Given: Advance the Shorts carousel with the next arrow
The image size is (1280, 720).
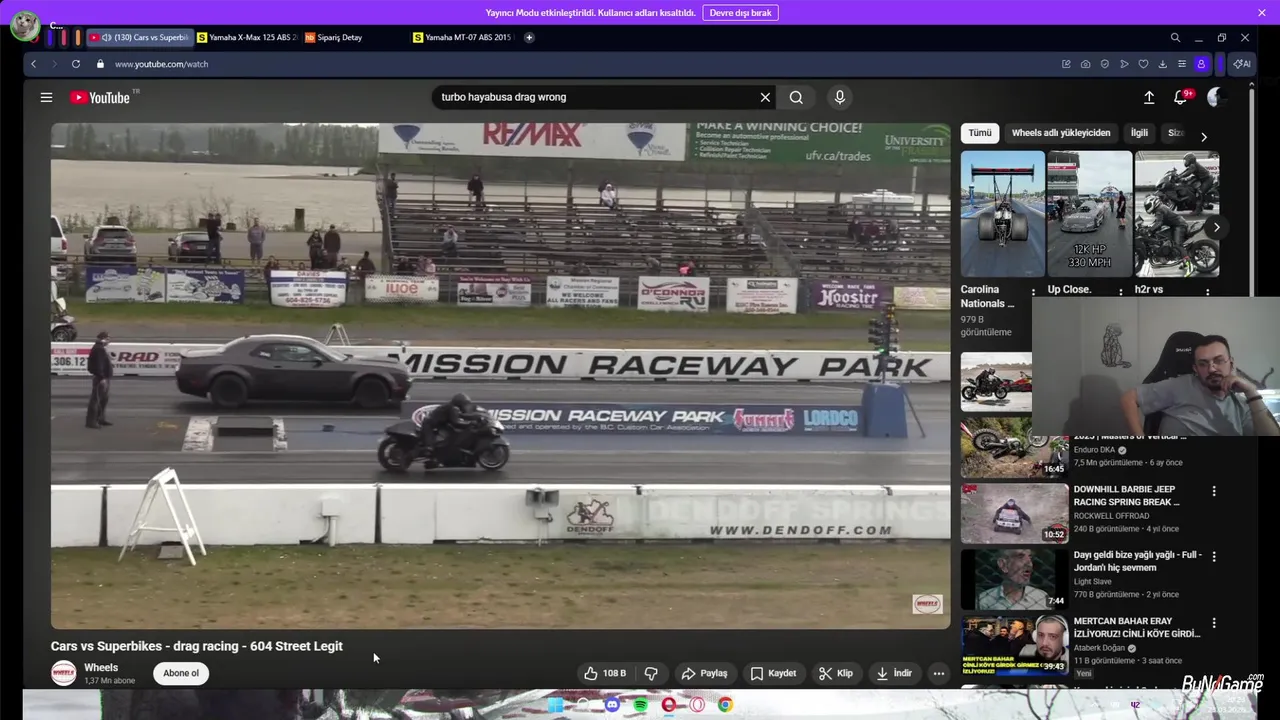Looking at the screenshot, I should point(1216,227).
